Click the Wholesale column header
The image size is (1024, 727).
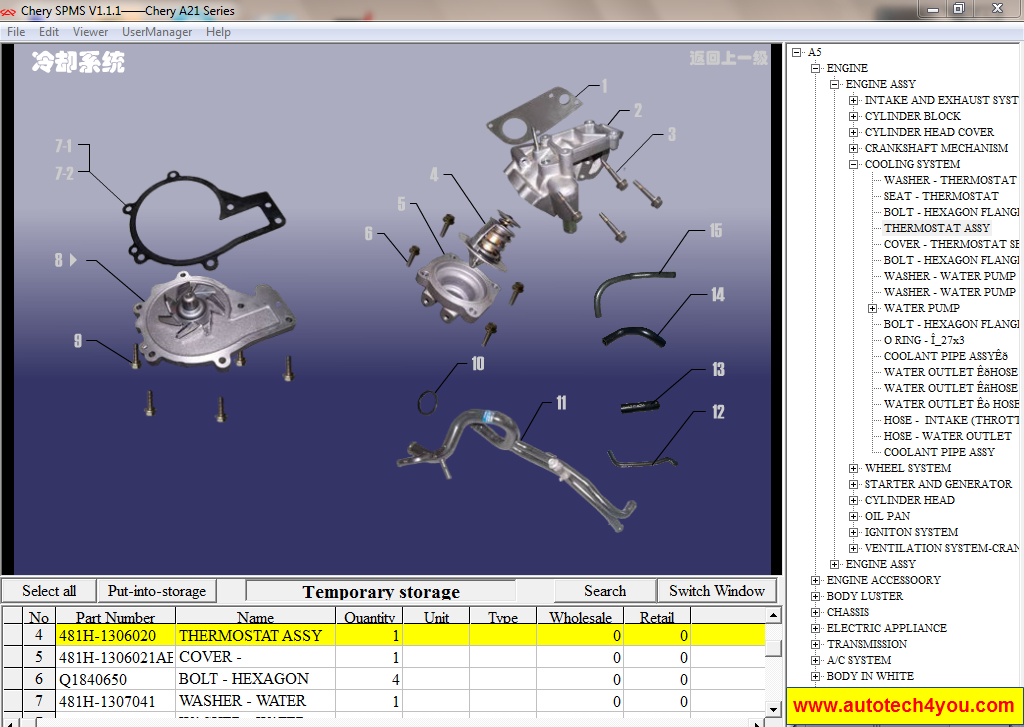[580, 617]
